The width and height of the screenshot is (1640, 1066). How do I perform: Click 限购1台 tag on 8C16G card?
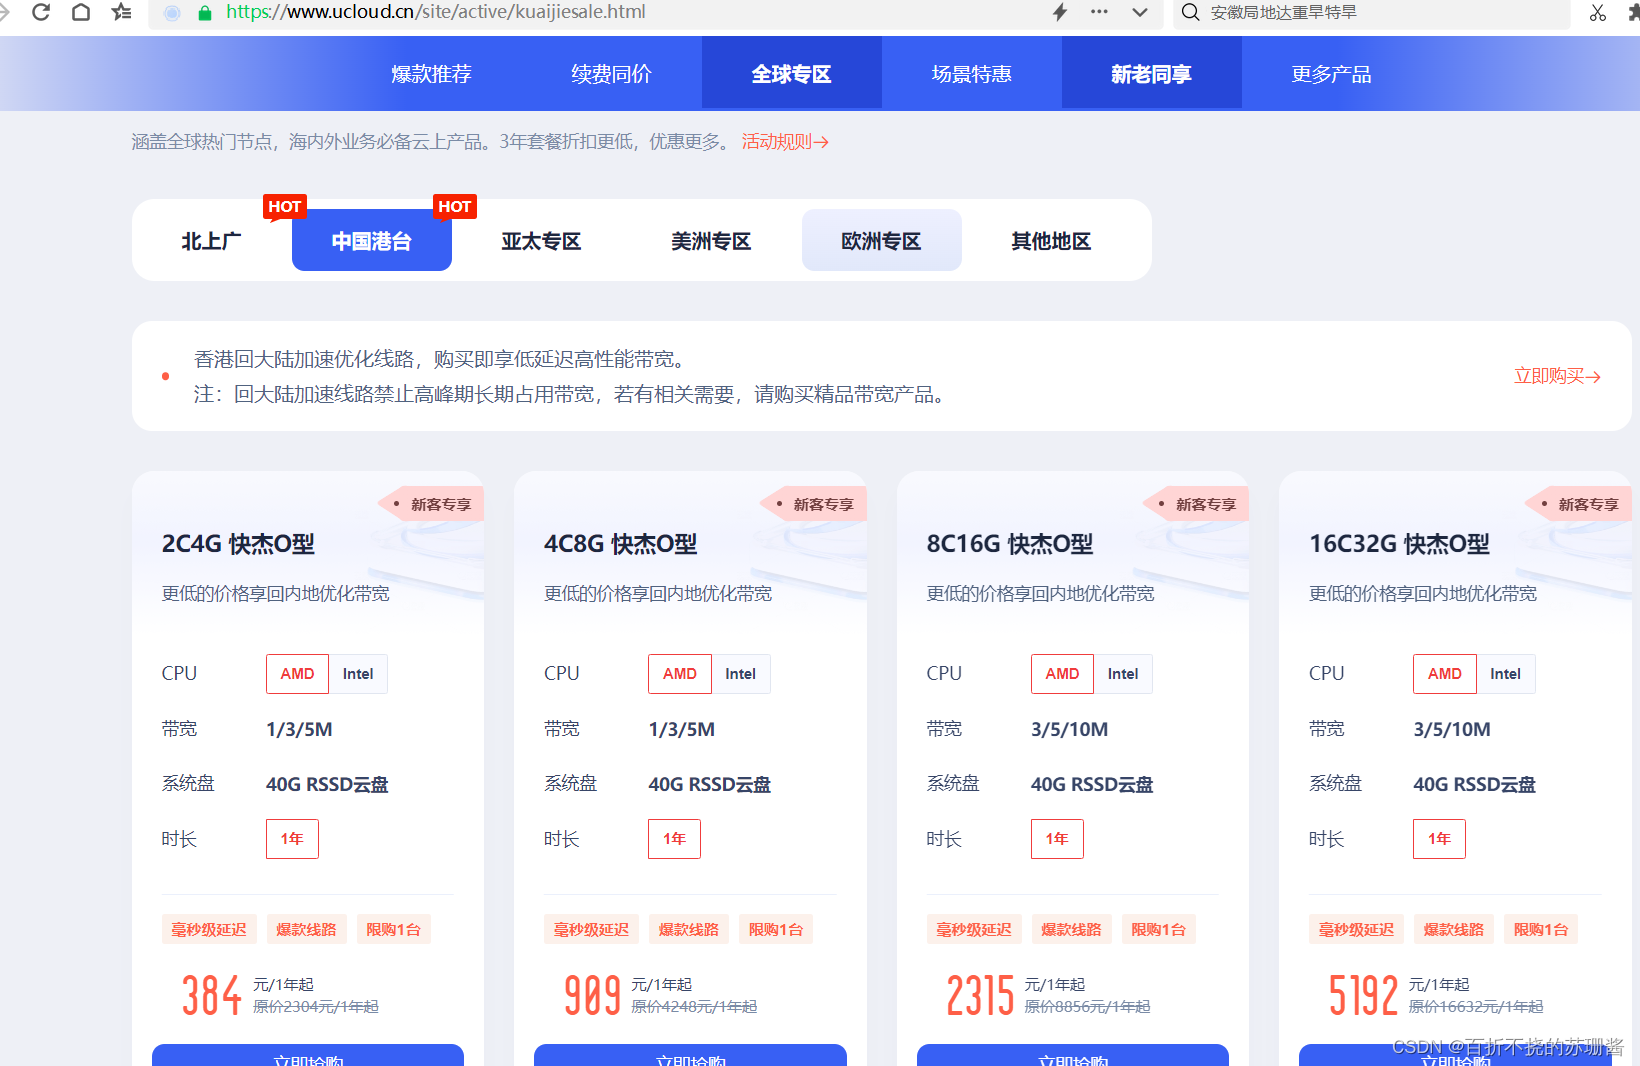coord(1158,929)
